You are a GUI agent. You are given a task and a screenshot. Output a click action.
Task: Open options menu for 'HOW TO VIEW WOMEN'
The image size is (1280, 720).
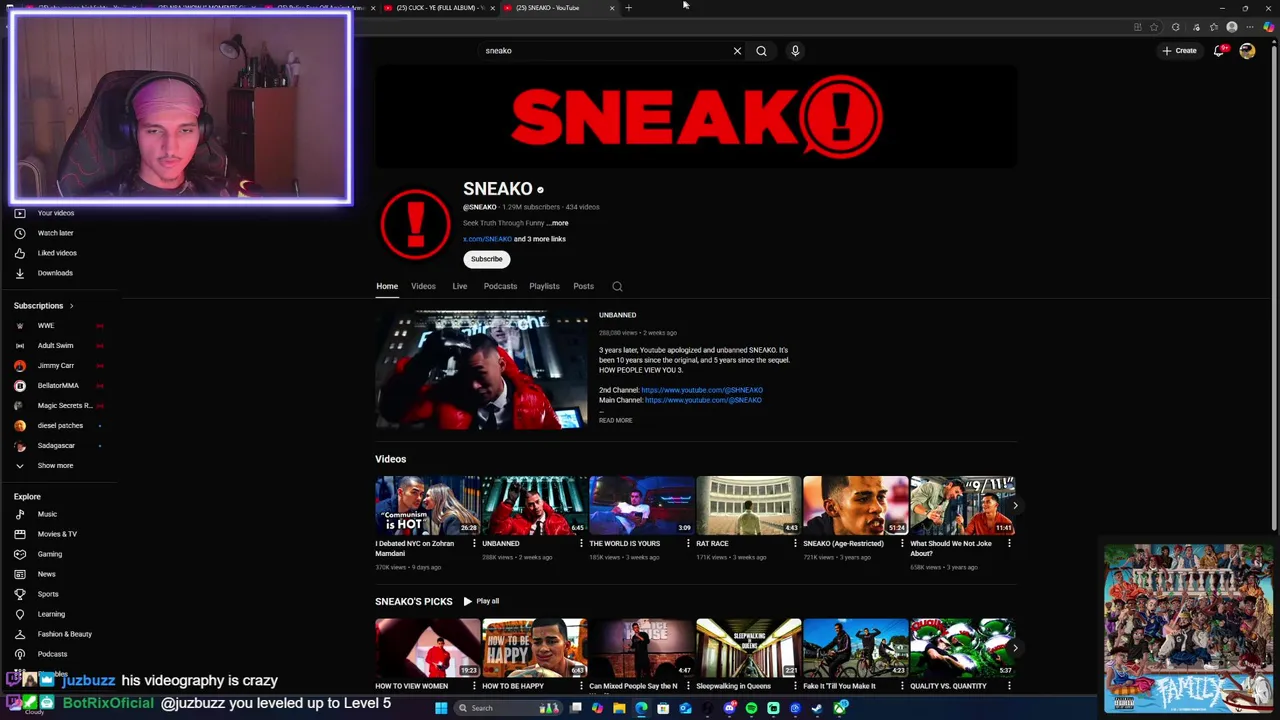pyautogui.click(x=473, y=686)
